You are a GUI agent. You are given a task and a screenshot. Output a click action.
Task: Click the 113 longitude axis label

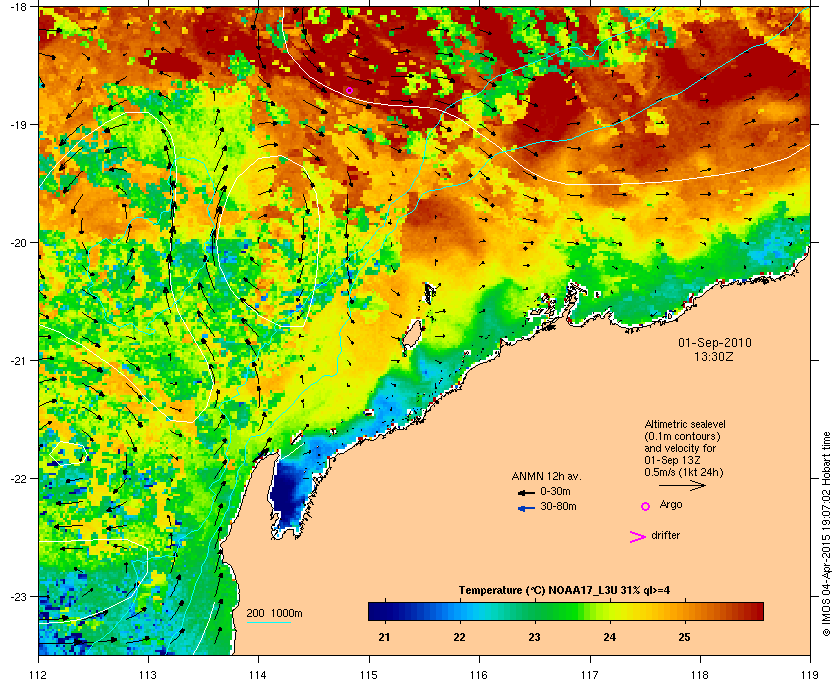(x=148, y=675)
